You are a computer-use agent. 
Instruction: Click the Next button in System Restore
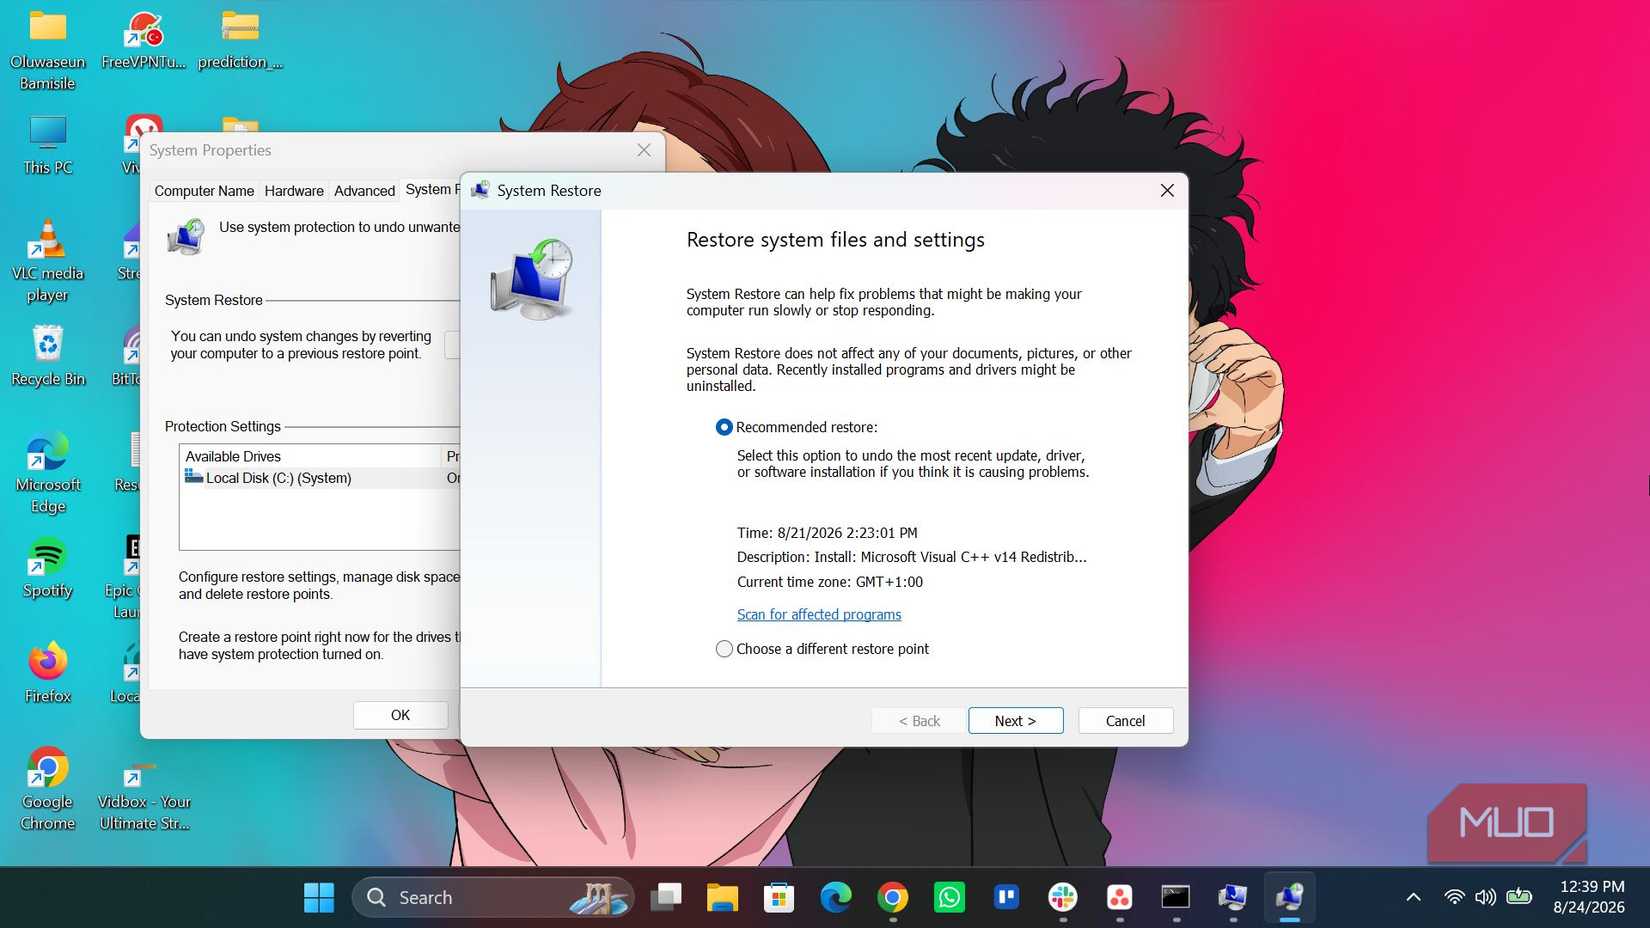point(1015,720)
